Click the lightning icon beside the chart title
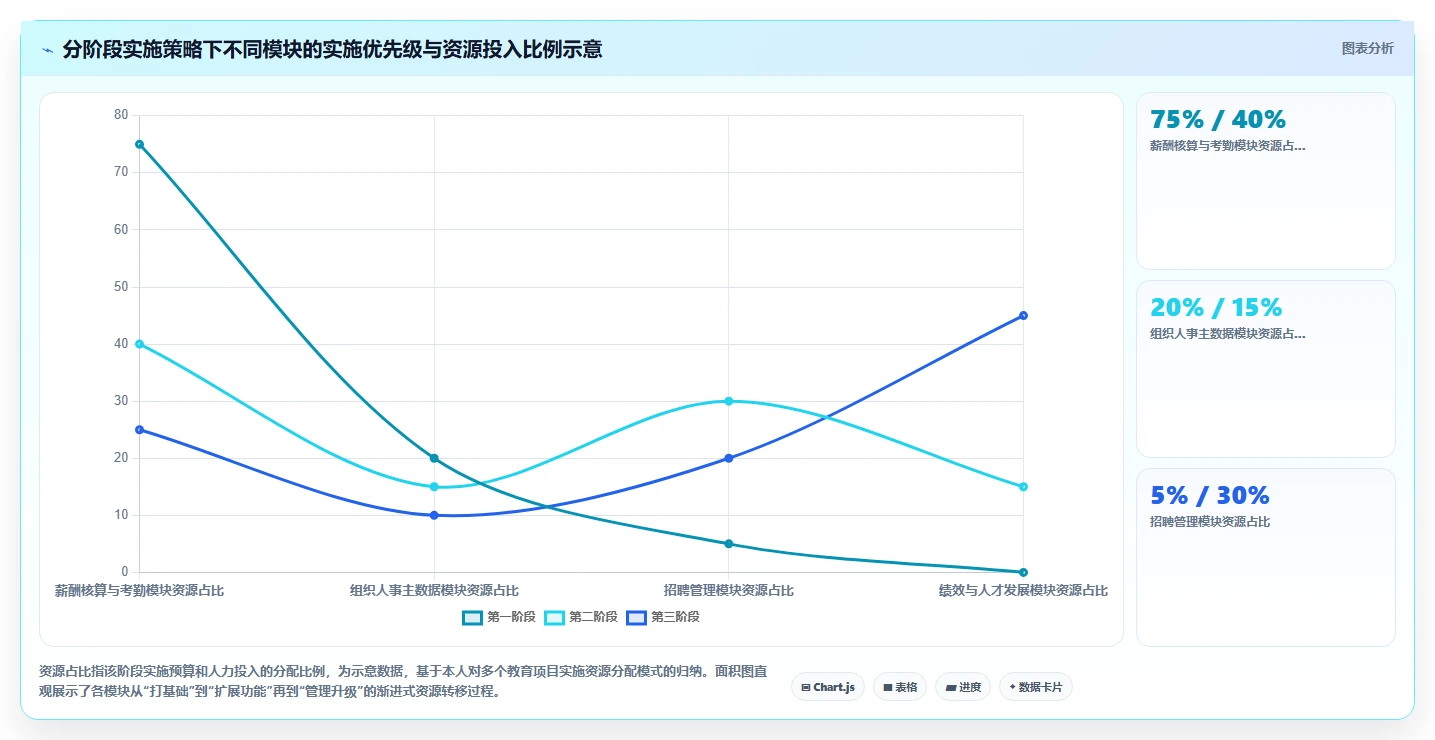This screenshot has width=1435, height=740. tap(47, 50)
